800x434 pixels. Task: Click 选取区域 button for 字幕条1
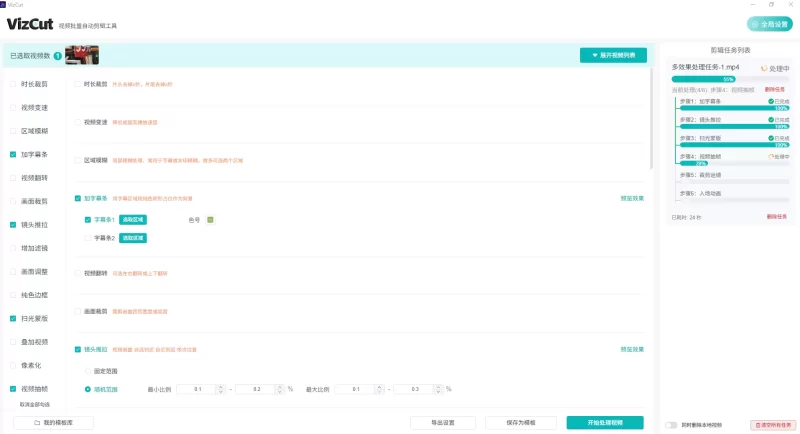tap(133, 220)
